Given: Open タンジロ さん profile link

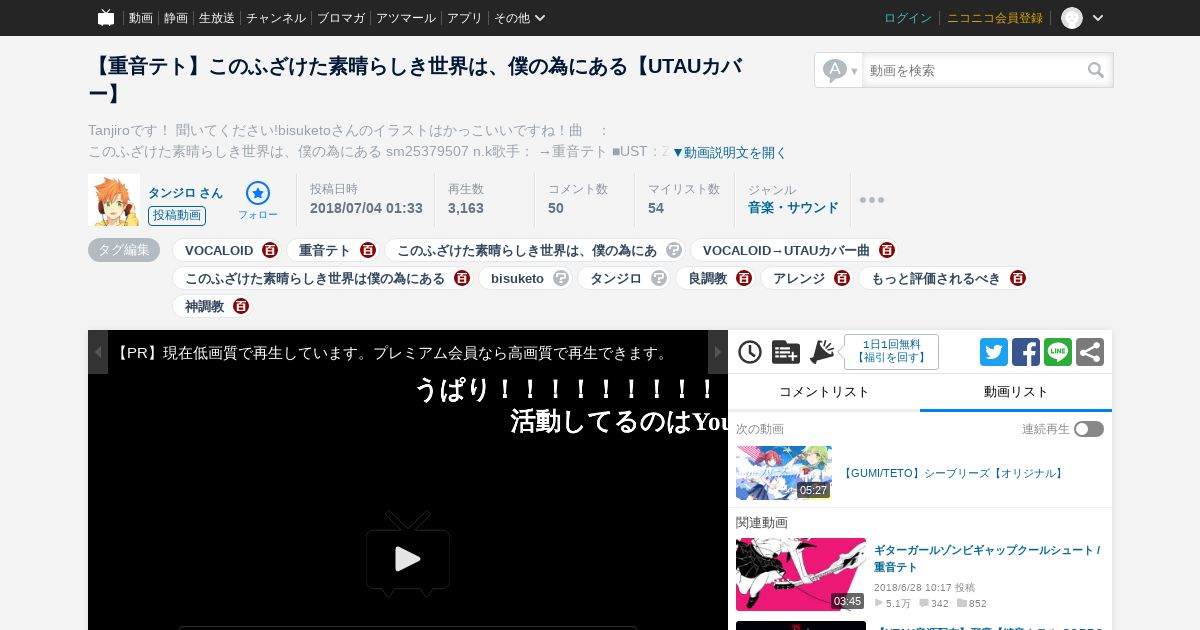Looking at the screenshot, I should coord(186,193).
